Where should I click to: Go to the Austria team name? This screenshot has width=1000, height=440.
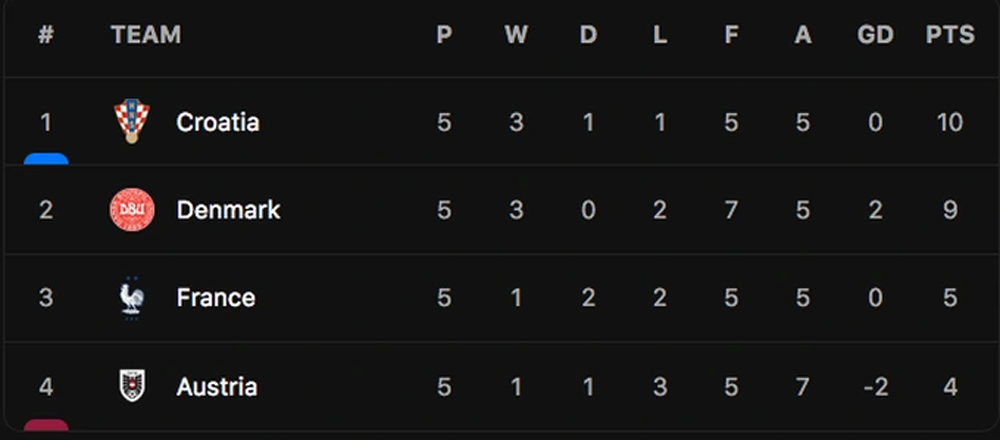click(216, 386)
